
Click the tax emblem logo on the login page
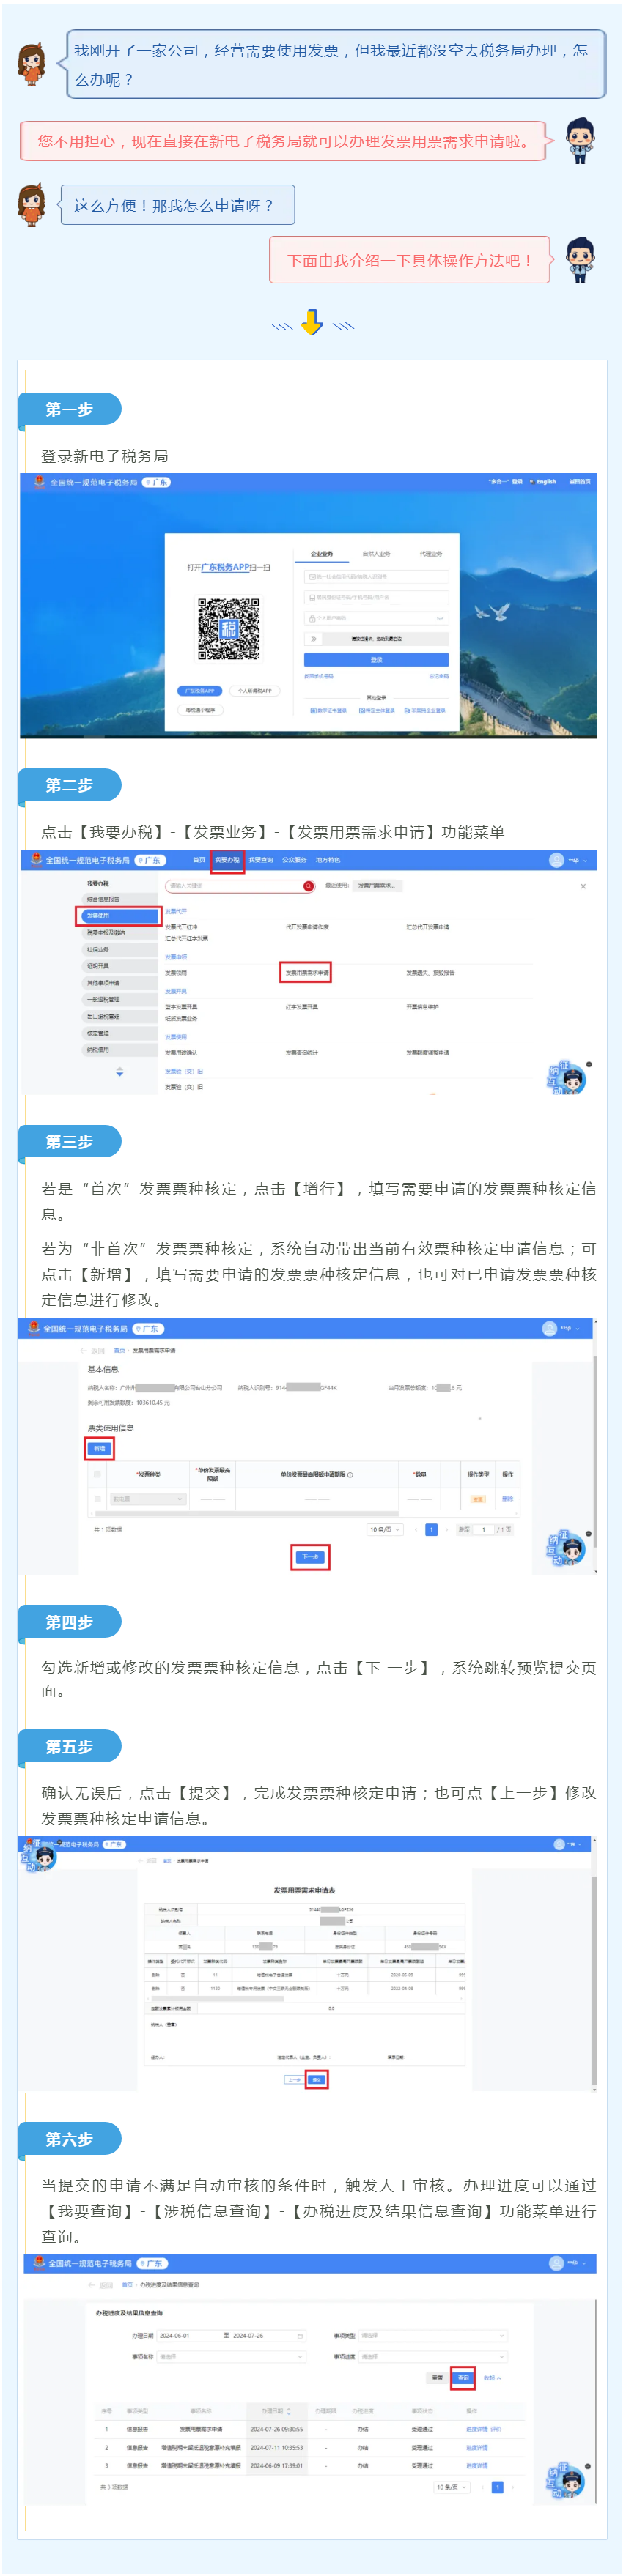point(39,482)
